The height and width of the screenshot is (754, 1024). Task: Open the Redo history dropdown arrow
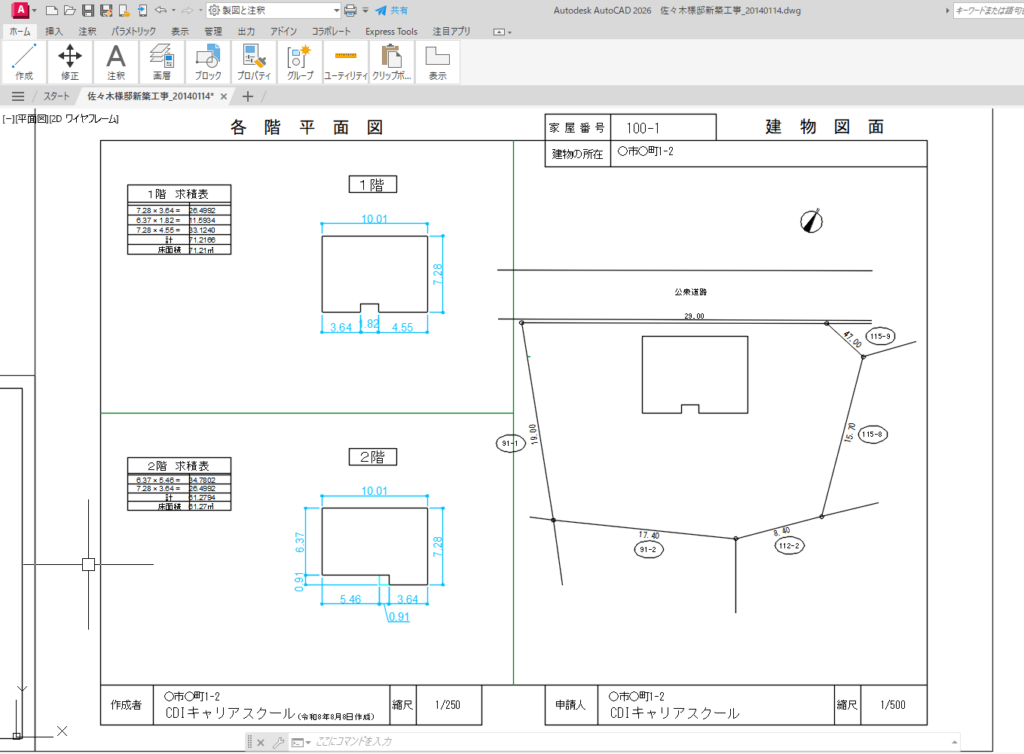pos(200,10)
